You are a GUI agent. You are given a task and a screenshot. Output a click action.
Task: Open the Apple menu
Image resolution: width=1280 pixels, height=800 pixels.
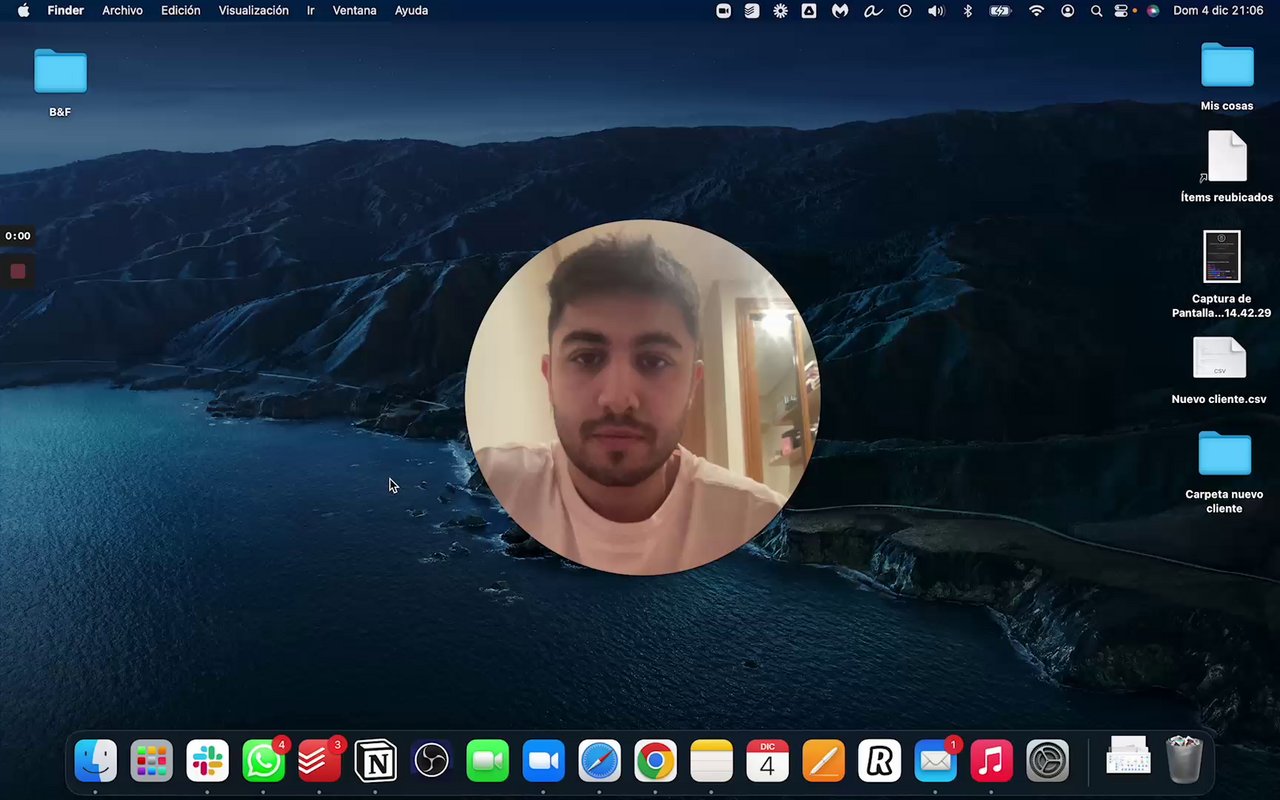click(23, 11)
